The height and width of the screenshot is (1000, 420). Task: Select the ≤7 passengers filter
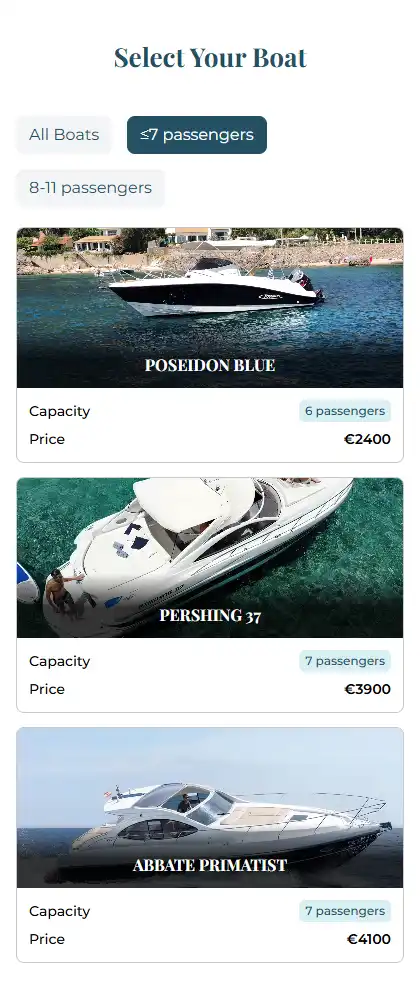(x=197, y=135)
